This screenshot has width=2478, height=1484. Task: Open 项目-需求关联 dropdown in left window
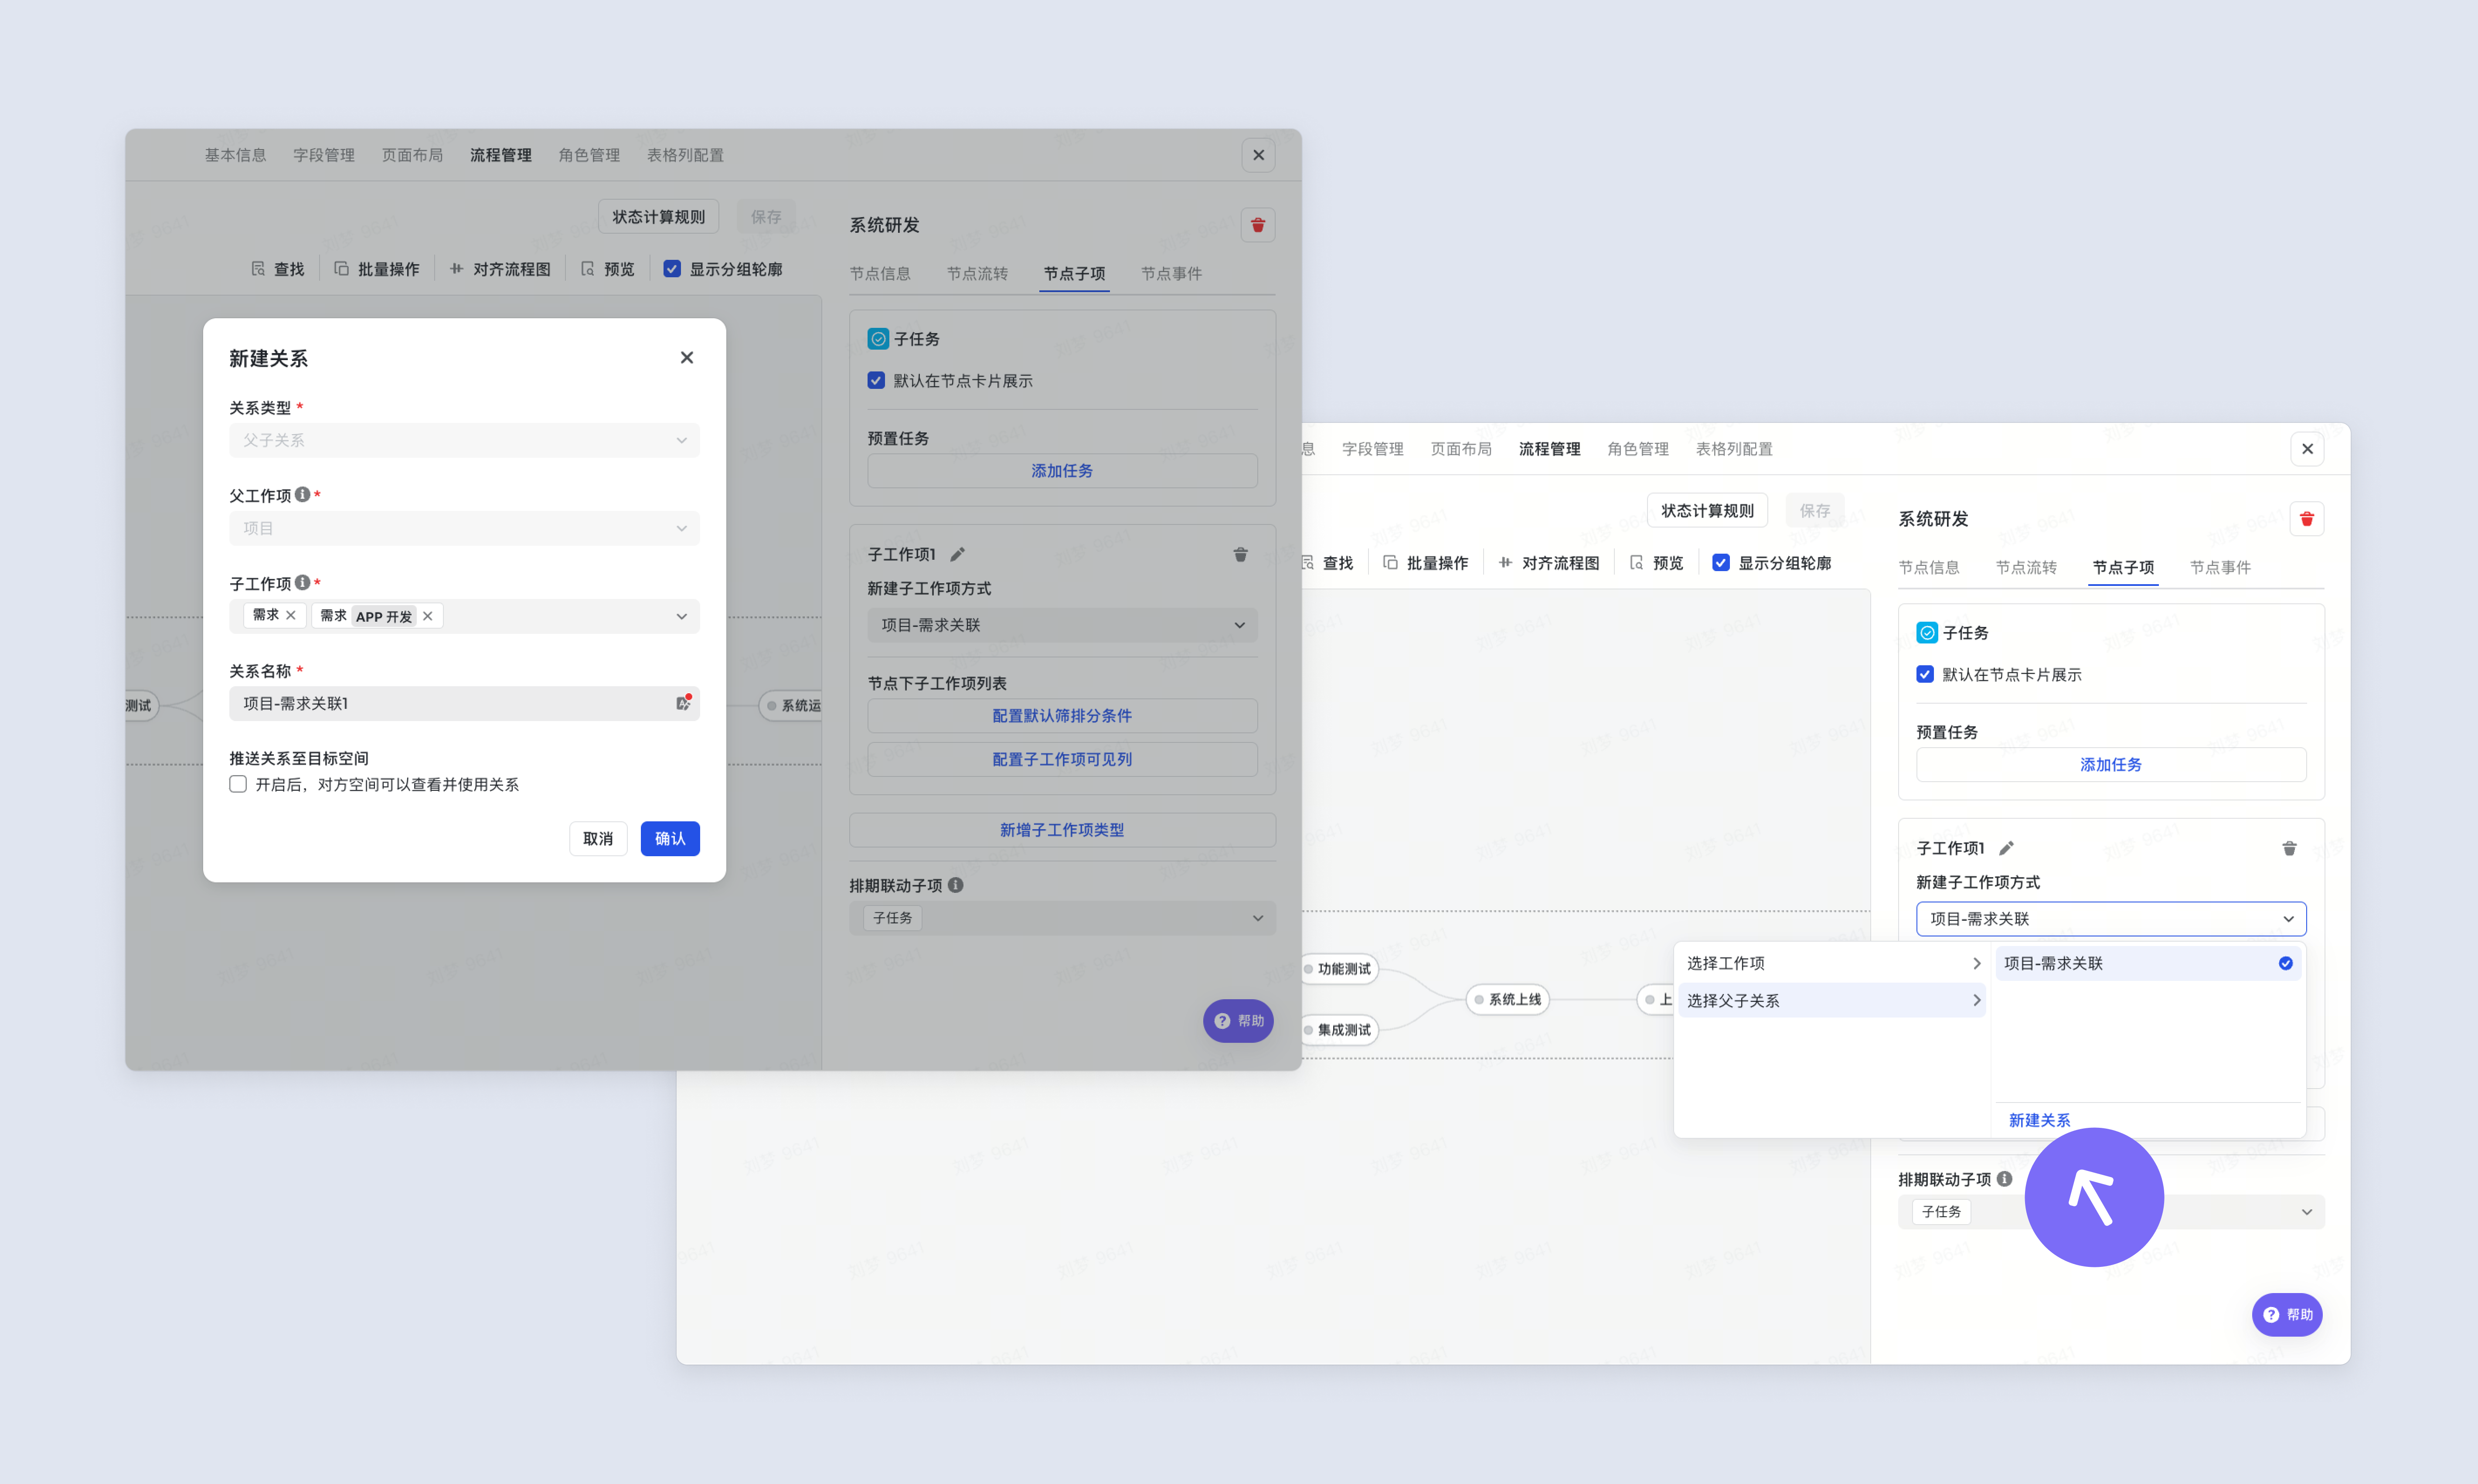tap(1062, 625)
